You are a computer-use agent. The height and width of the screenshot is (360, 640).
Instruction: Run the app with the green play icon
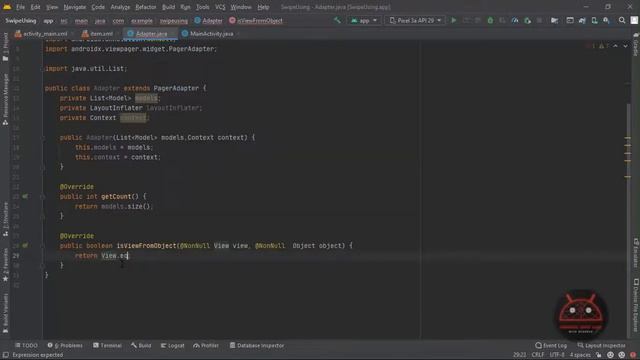click(x=453, y=20)
